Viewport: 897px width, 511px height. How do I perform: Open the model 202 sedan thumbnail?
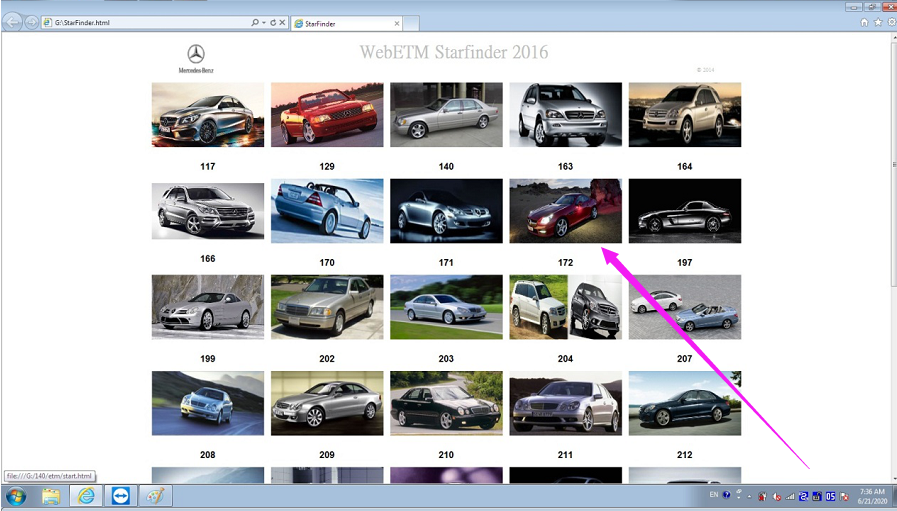point(327,307)
